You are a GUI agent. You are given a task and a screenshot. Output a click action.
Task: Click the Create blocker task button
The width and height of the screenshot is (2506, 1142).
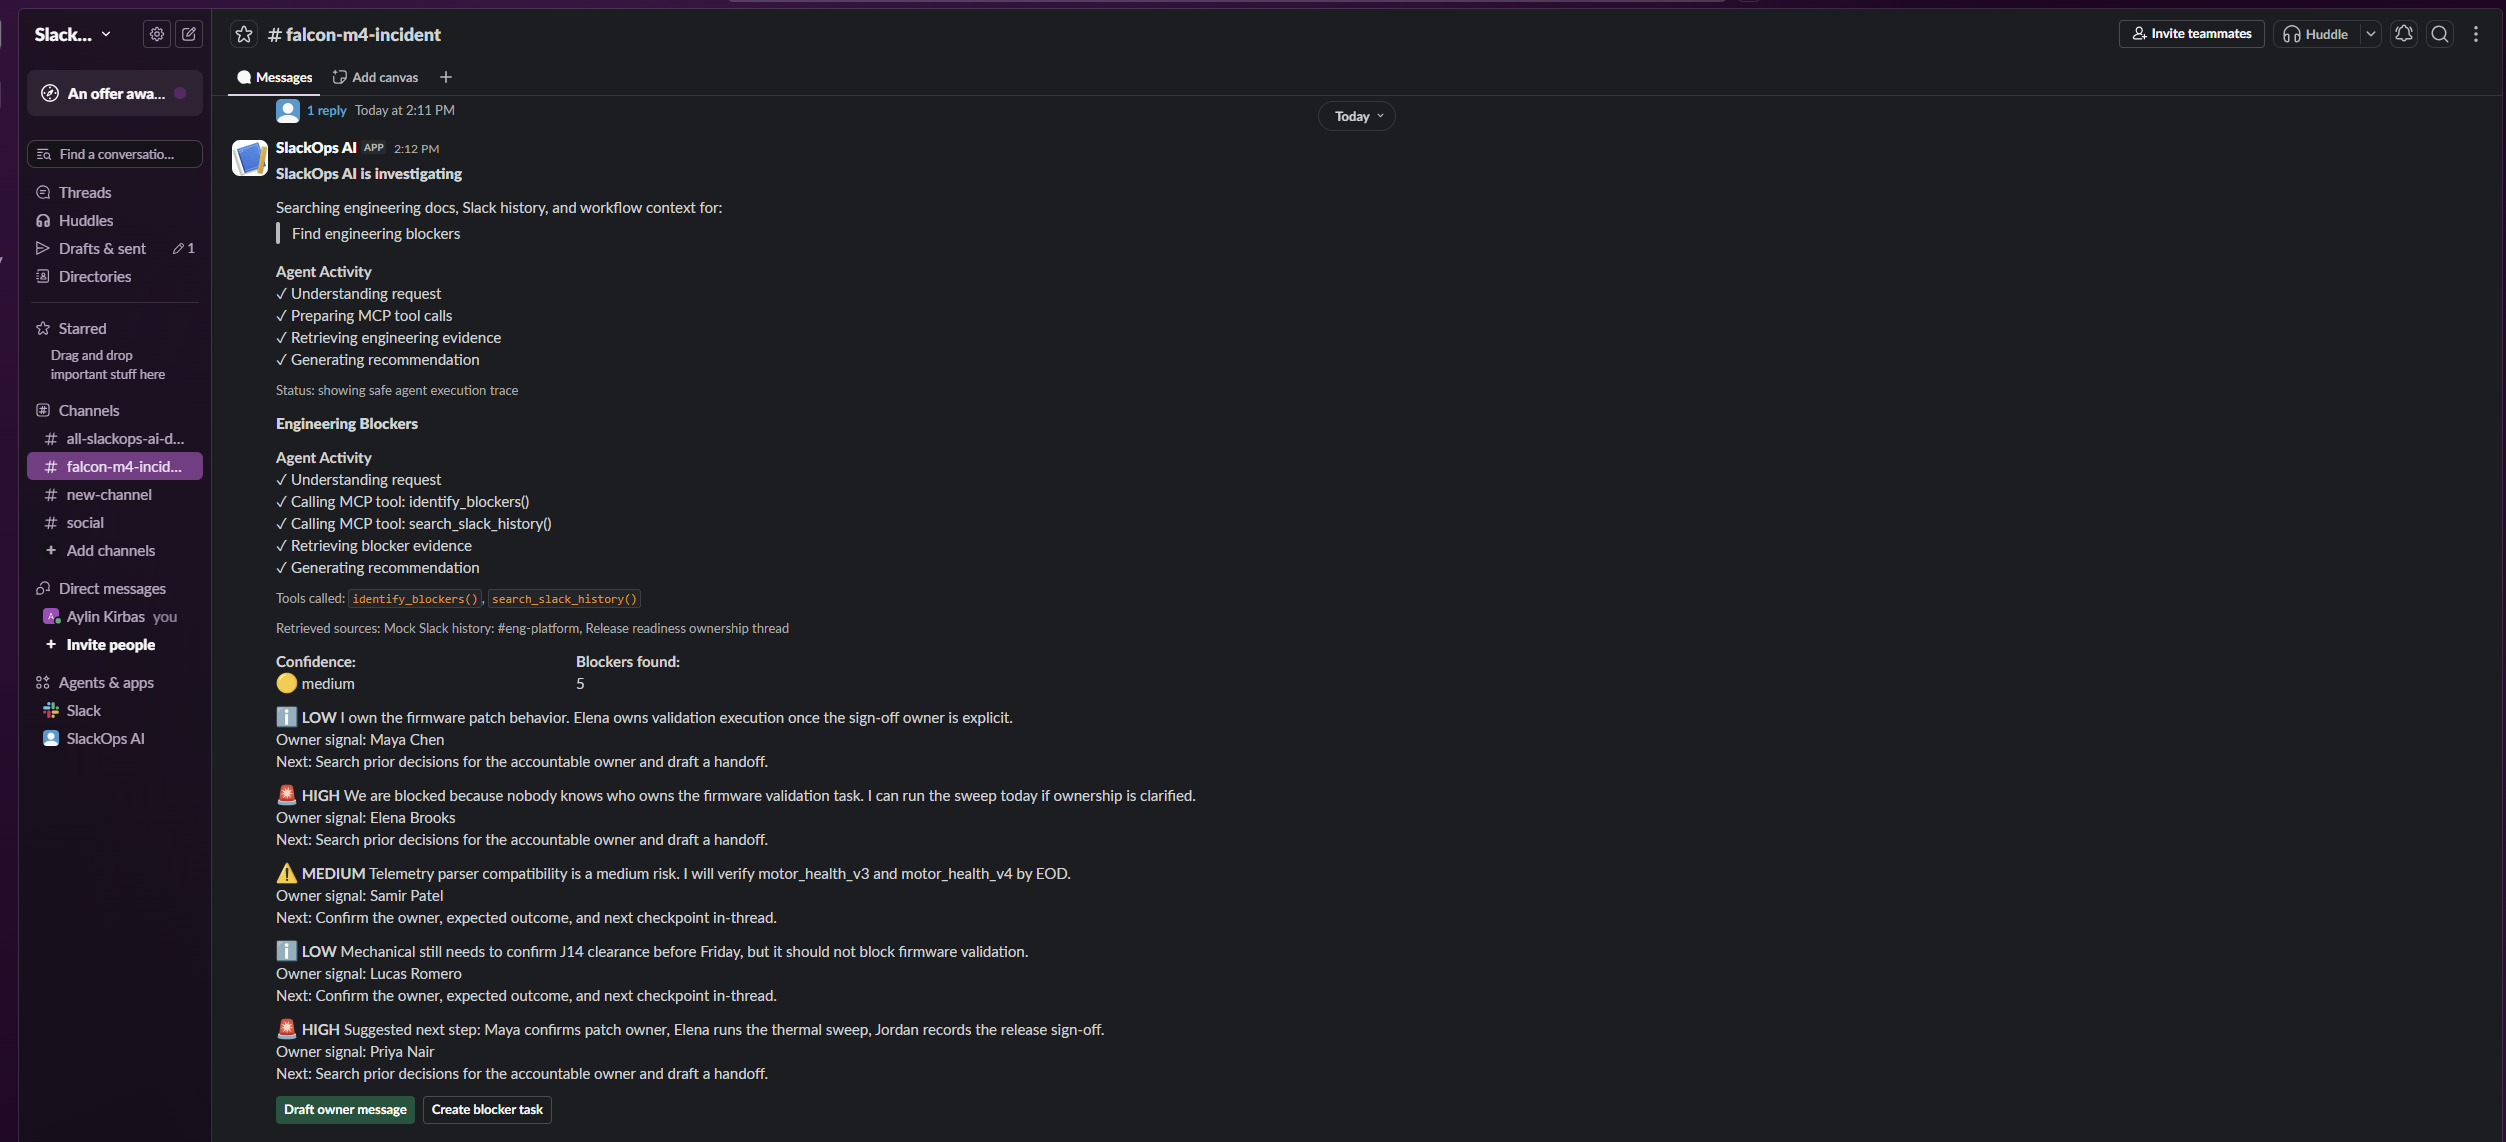(x=487, y=1109)
